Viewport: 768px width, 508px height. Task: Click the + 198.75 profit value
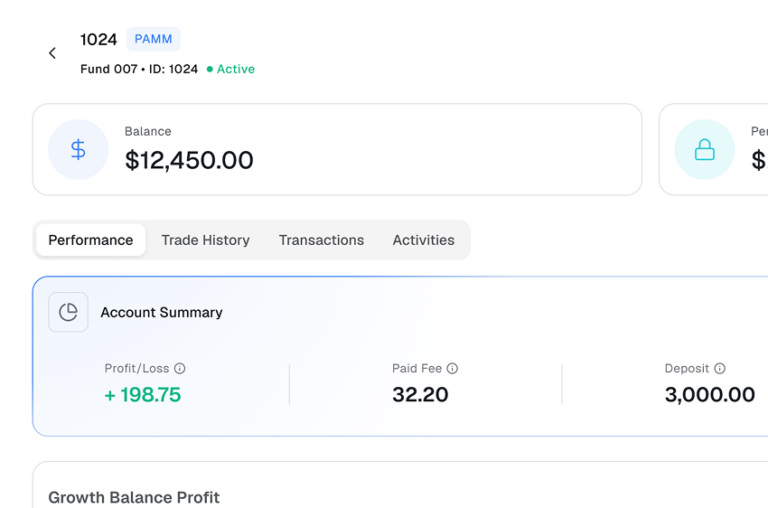tap(143, 395)
